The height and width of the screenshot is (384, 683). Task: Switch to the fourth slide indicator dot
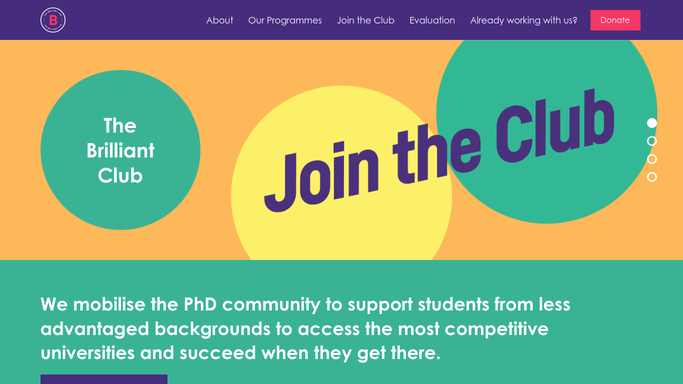(652, 177)
